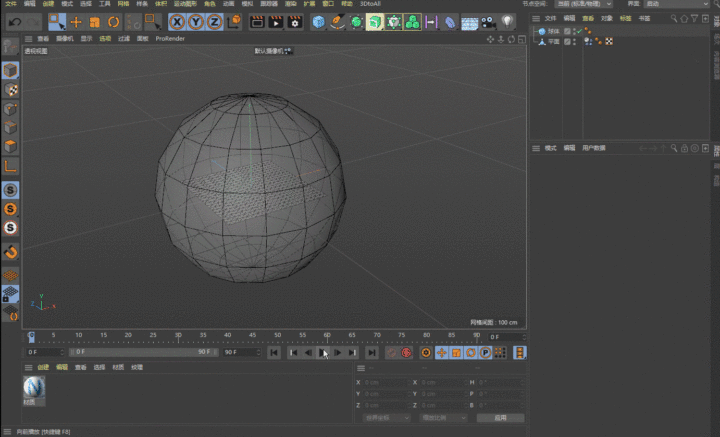Toggle Y axis lock in the toolbar
720x437 pixels.
(x=195, y=22)
